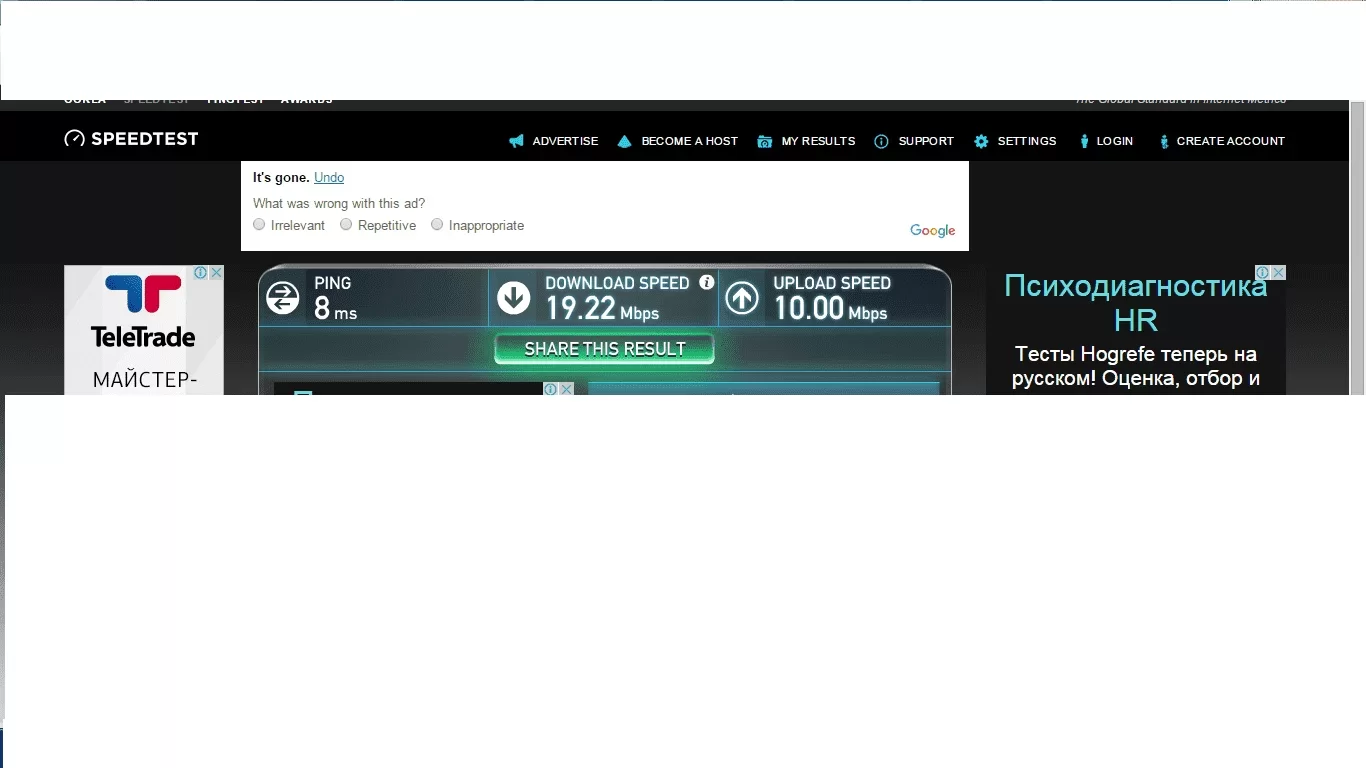Click the page's vertical scrollbar
Image resolution: width=1366 pixels, height=768 pixels.
(x=1357, y=247)
